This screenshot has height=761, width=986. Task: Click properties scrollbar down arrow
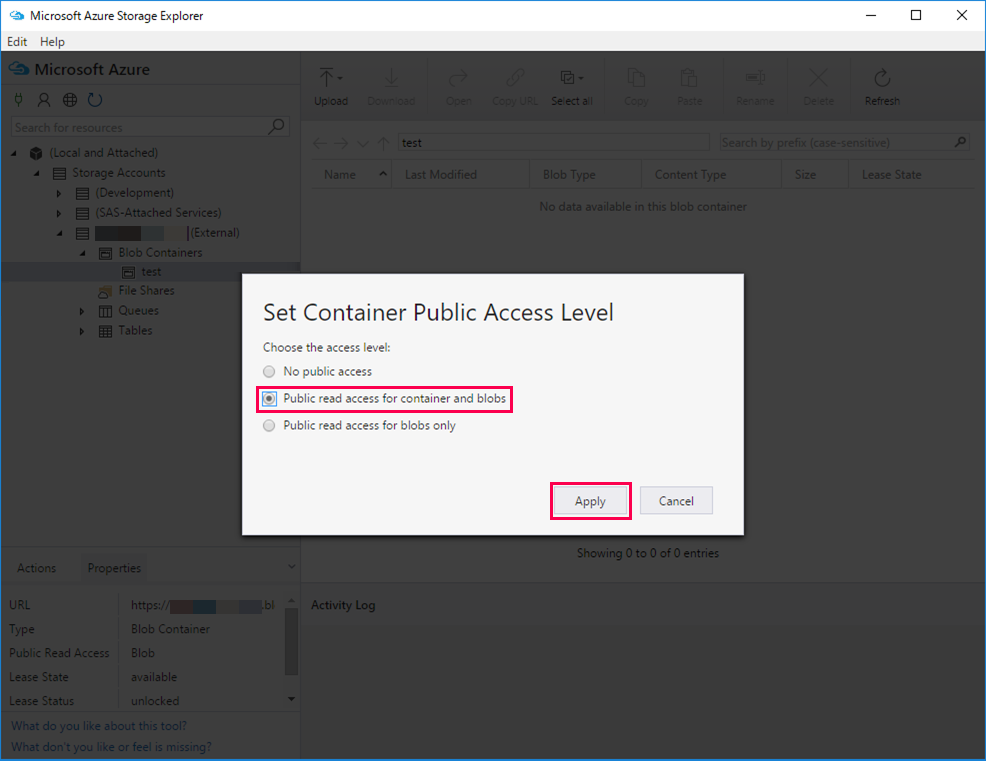tap(291, 699)
